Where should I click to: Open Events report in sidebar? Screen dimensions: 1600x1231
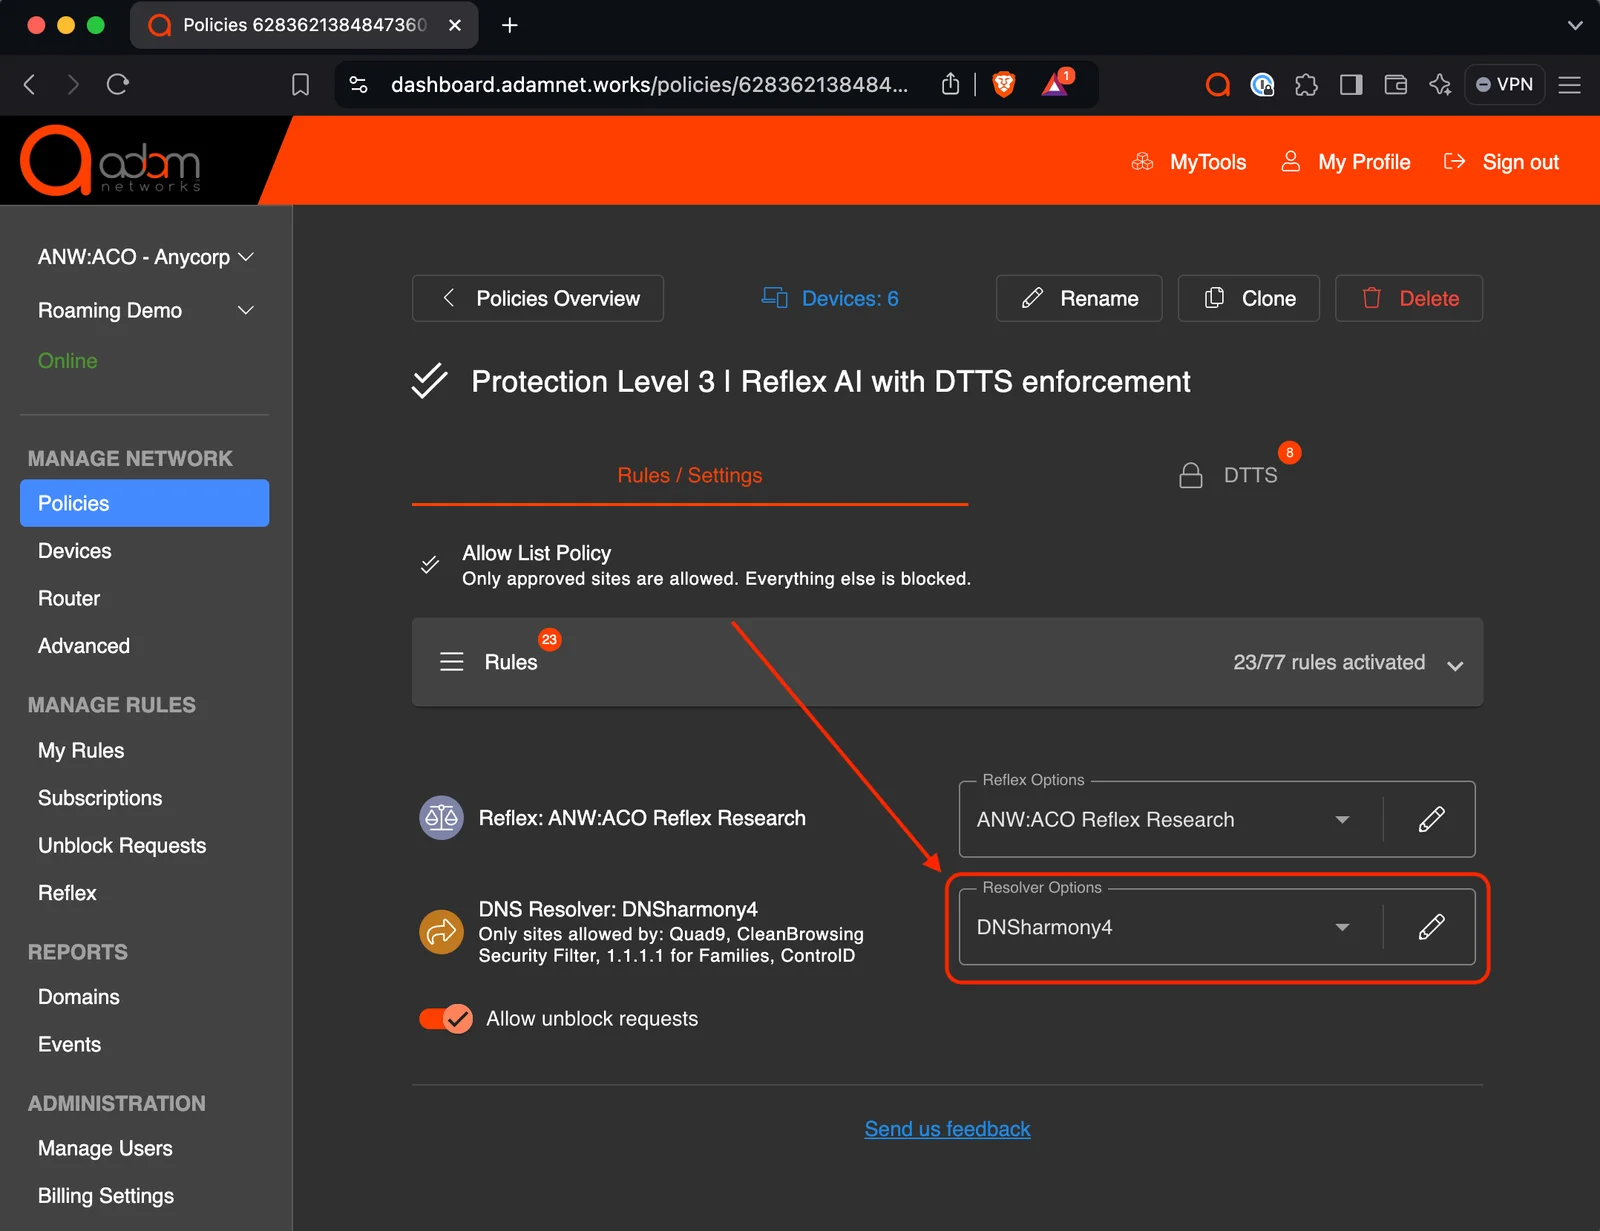(69, 1044)
